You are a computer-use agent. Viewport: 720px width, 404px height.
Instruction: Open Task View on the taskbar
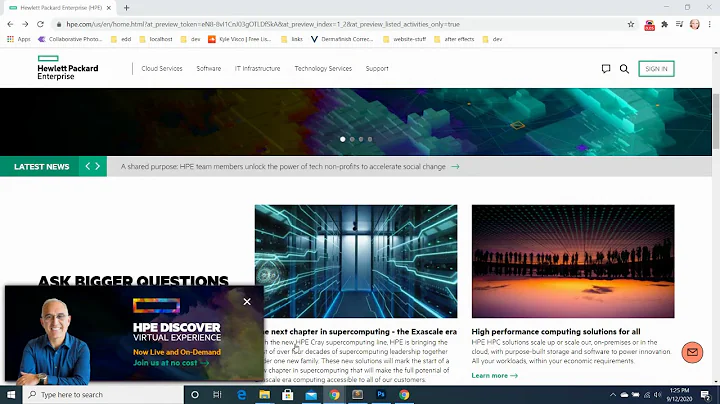pos(218,395)
